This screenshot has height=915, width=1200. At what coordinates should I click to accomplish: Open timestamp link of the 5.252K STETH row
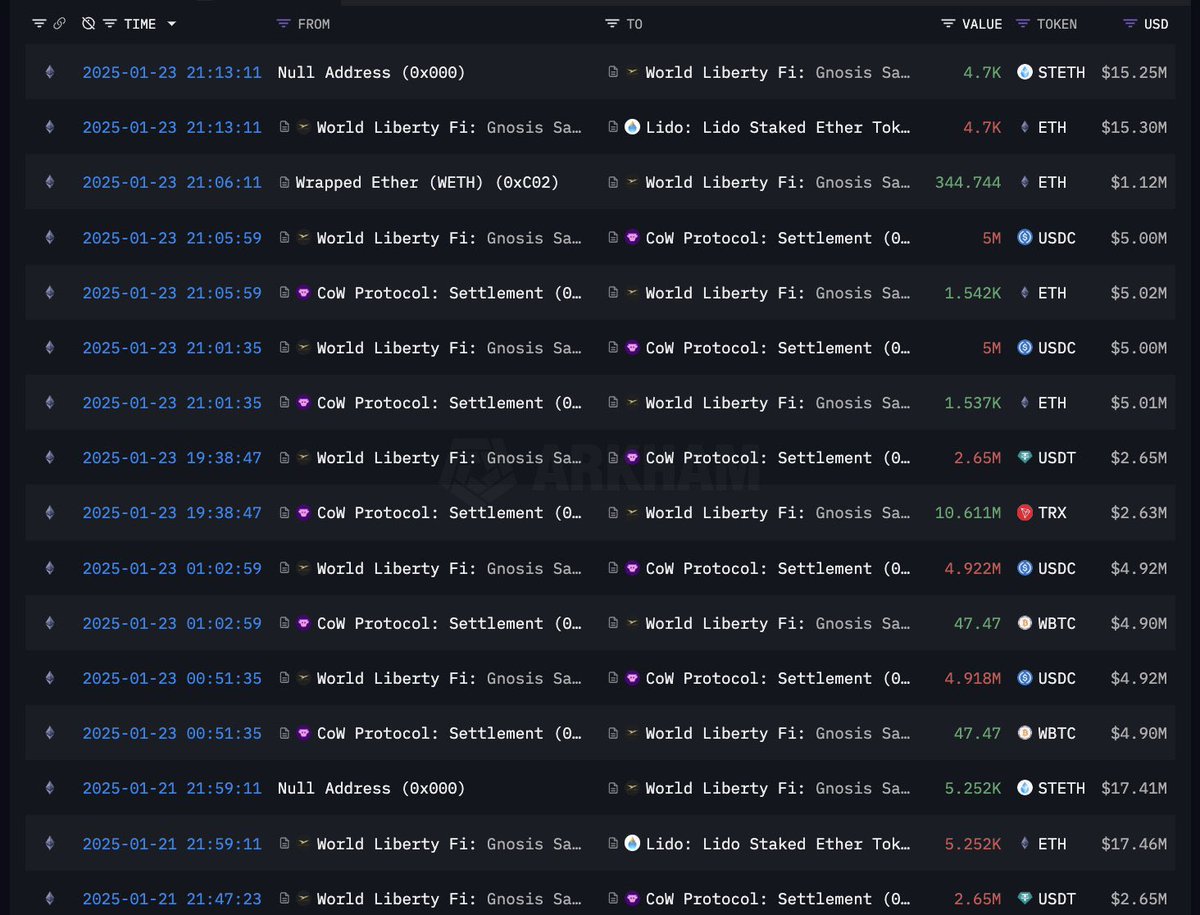pos(172,788)
